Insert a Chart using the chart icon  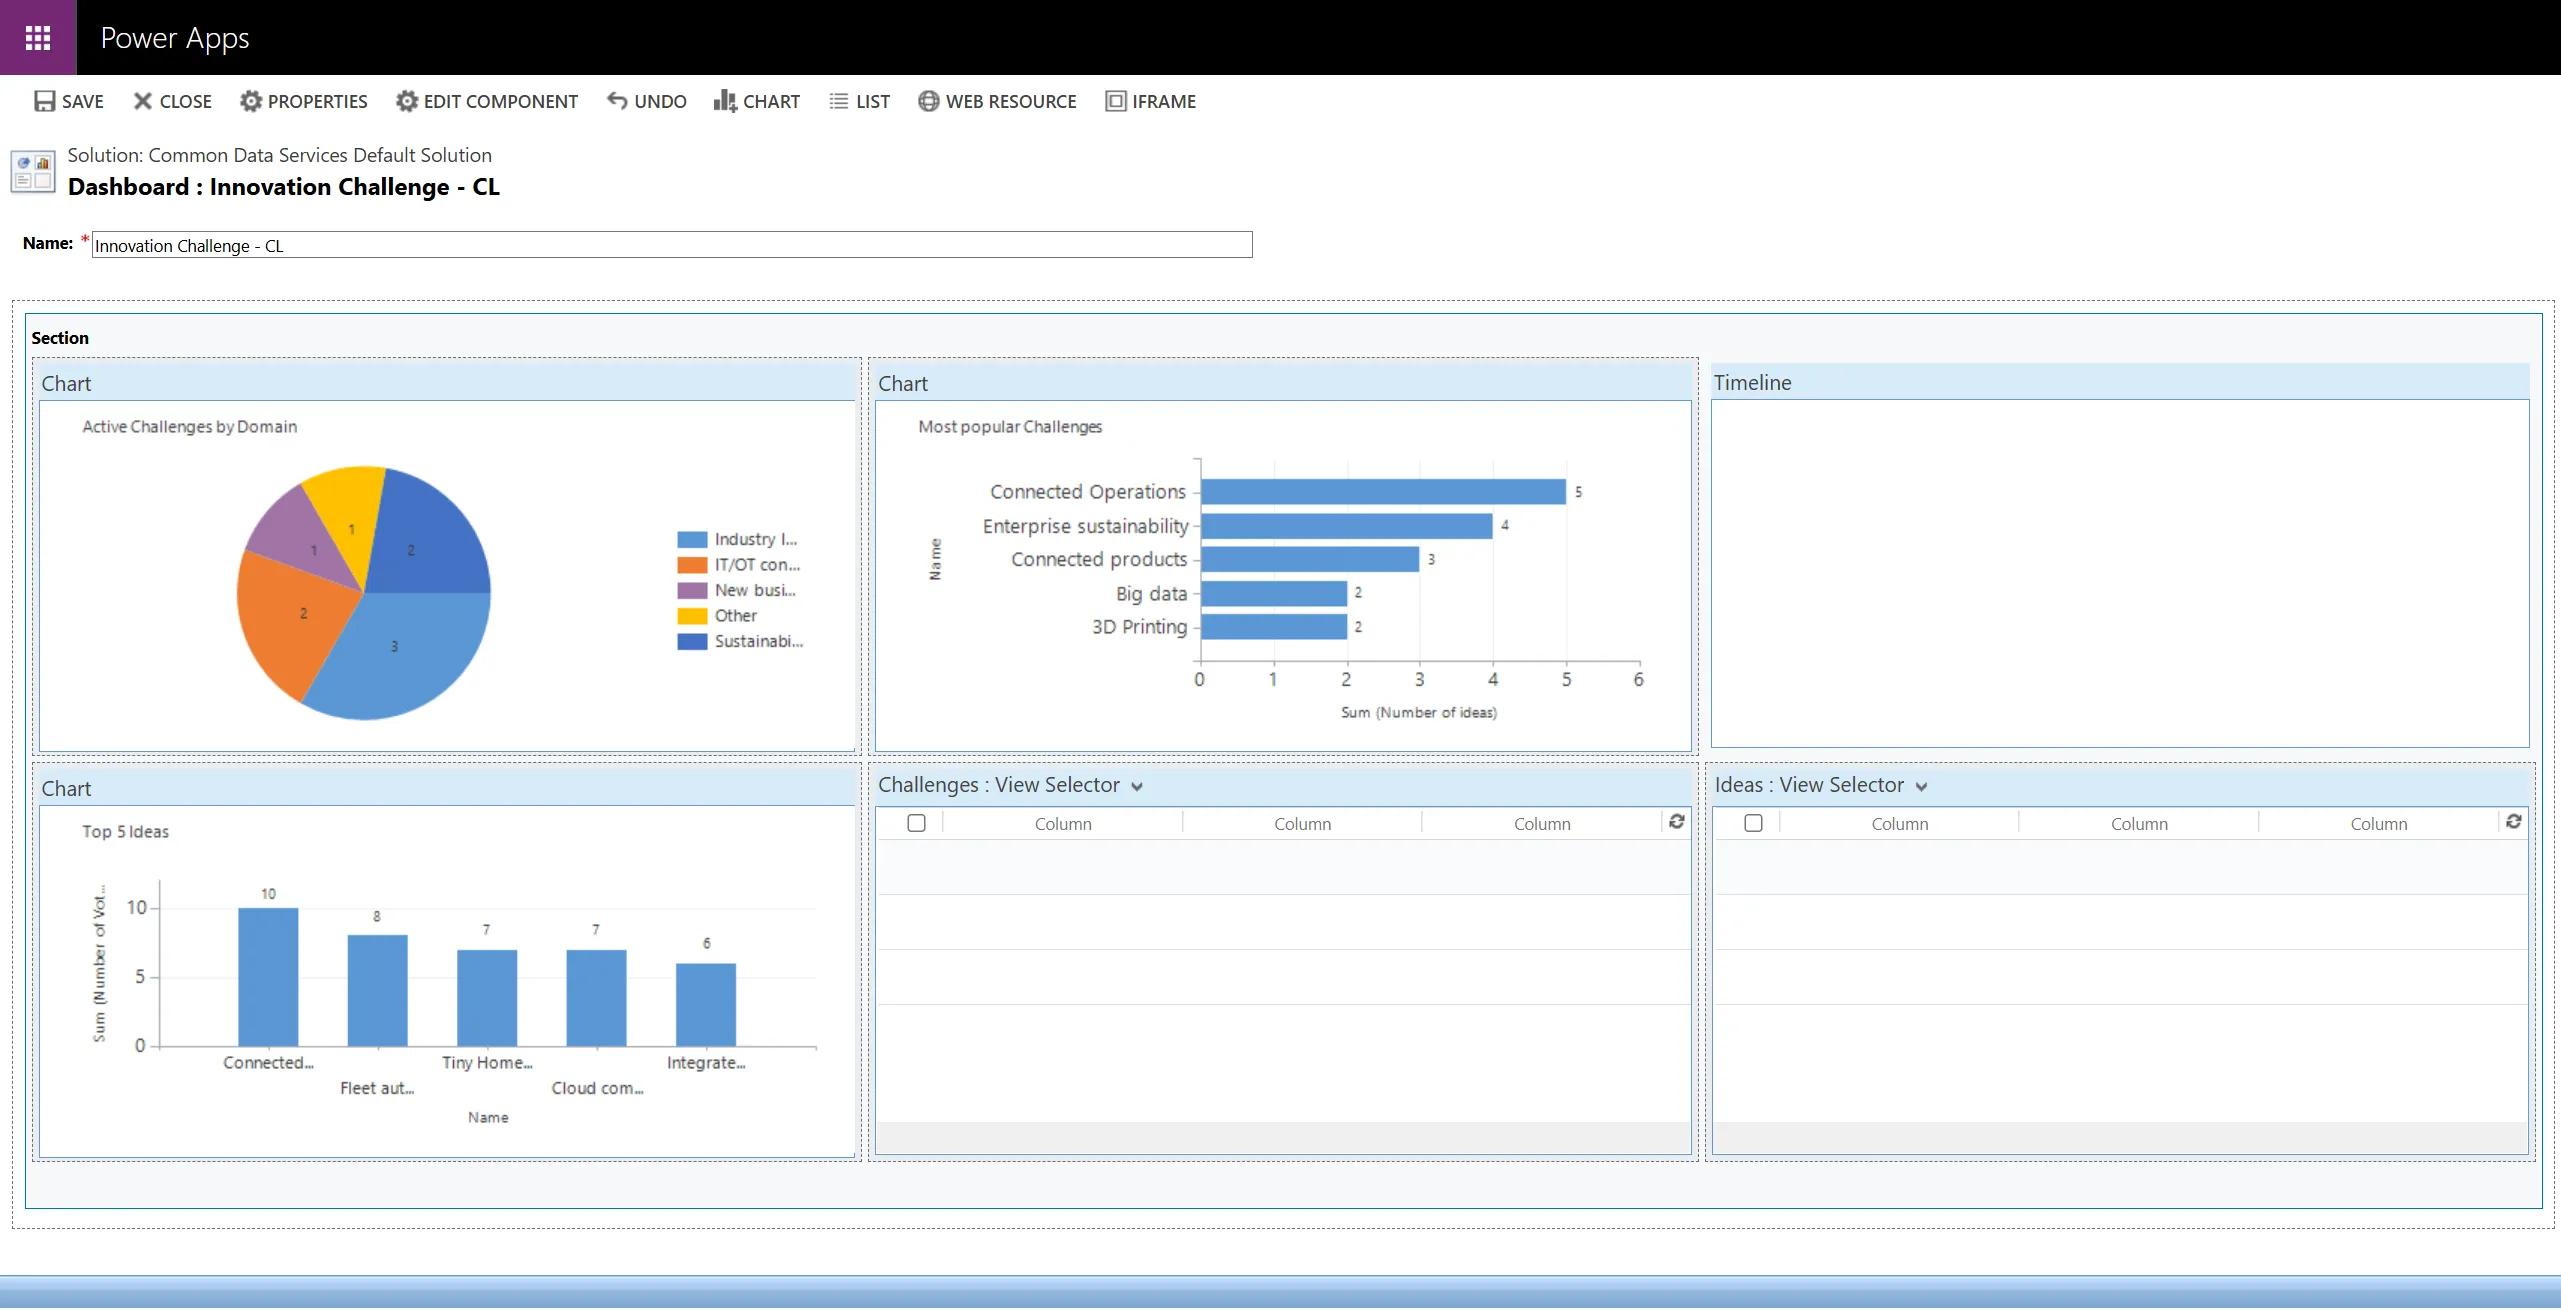pos(725,101)
